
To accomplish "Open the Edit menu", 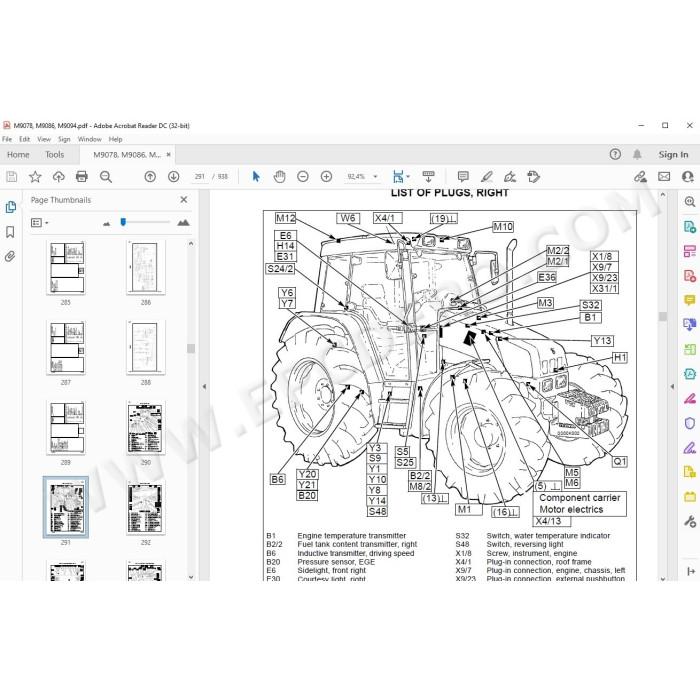I will pyautogui.click(x=25, y=139).
